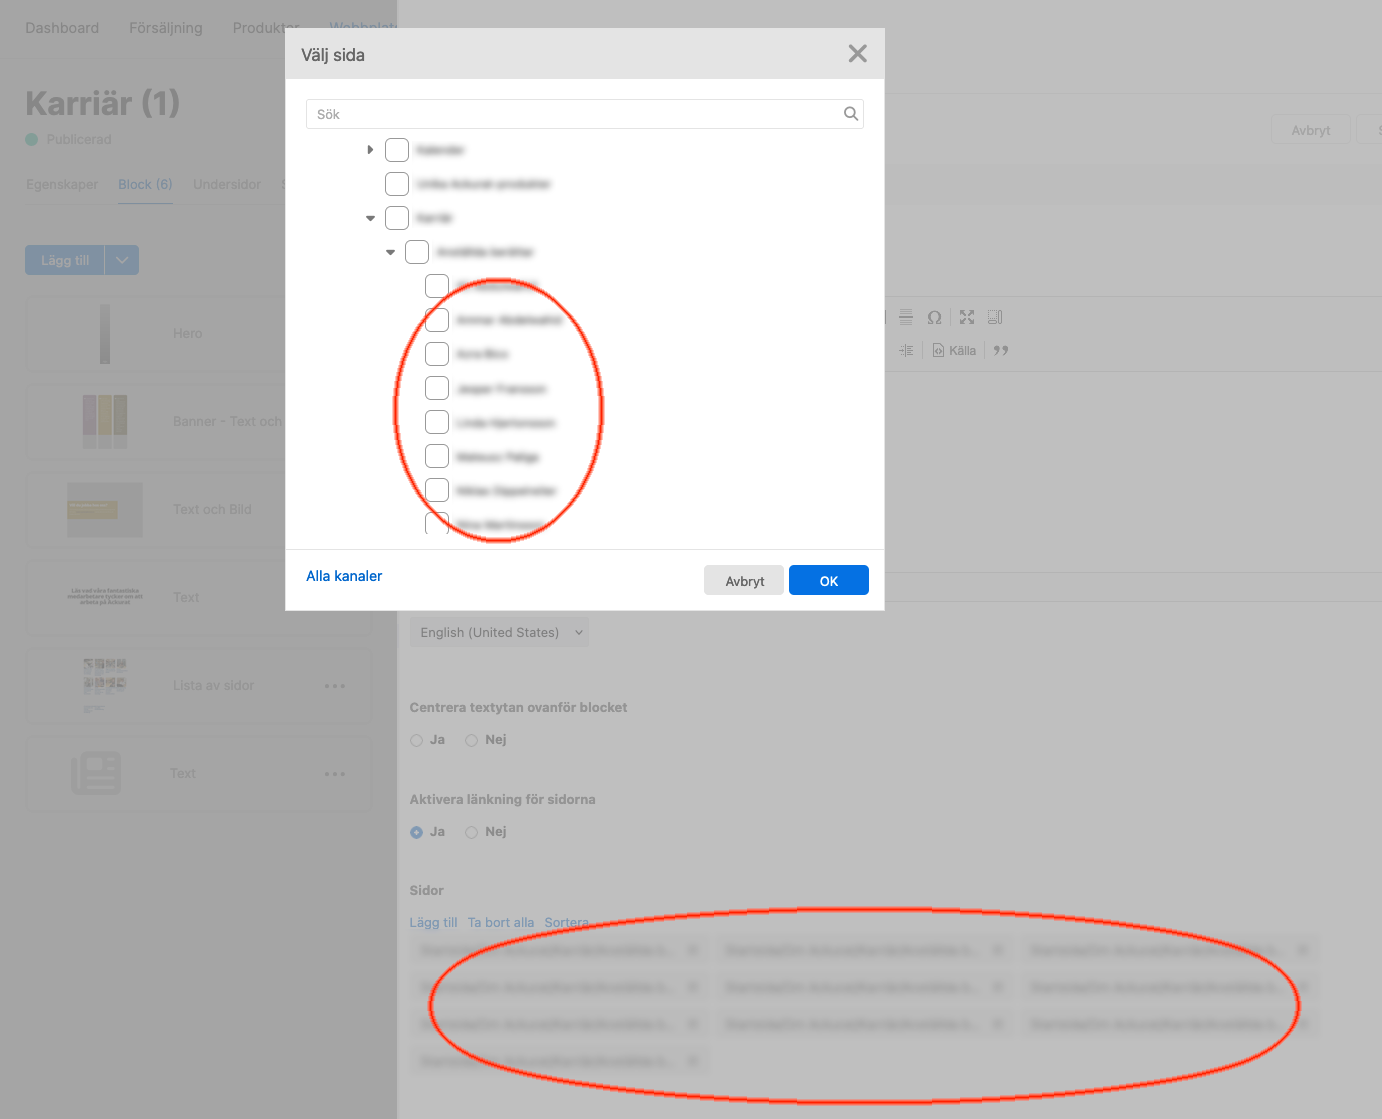Click the show blocks icon after maximize

pos(995,318)
